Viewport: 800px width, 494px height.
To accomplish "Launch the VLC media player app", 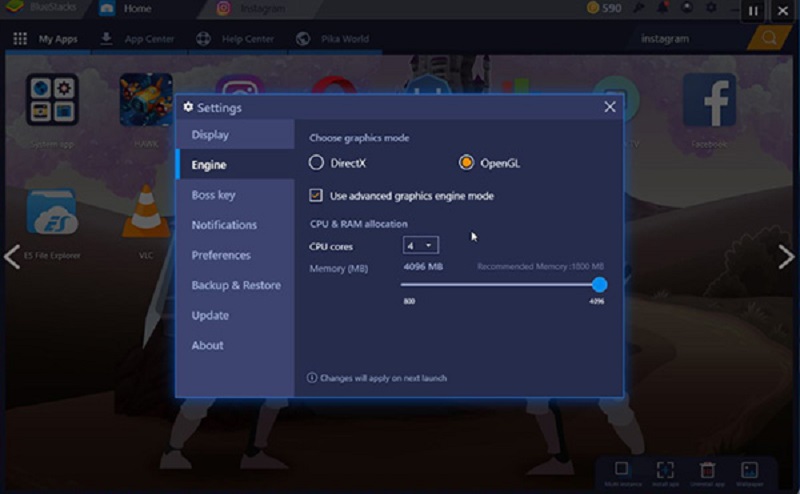I will [x=145, y=211].
